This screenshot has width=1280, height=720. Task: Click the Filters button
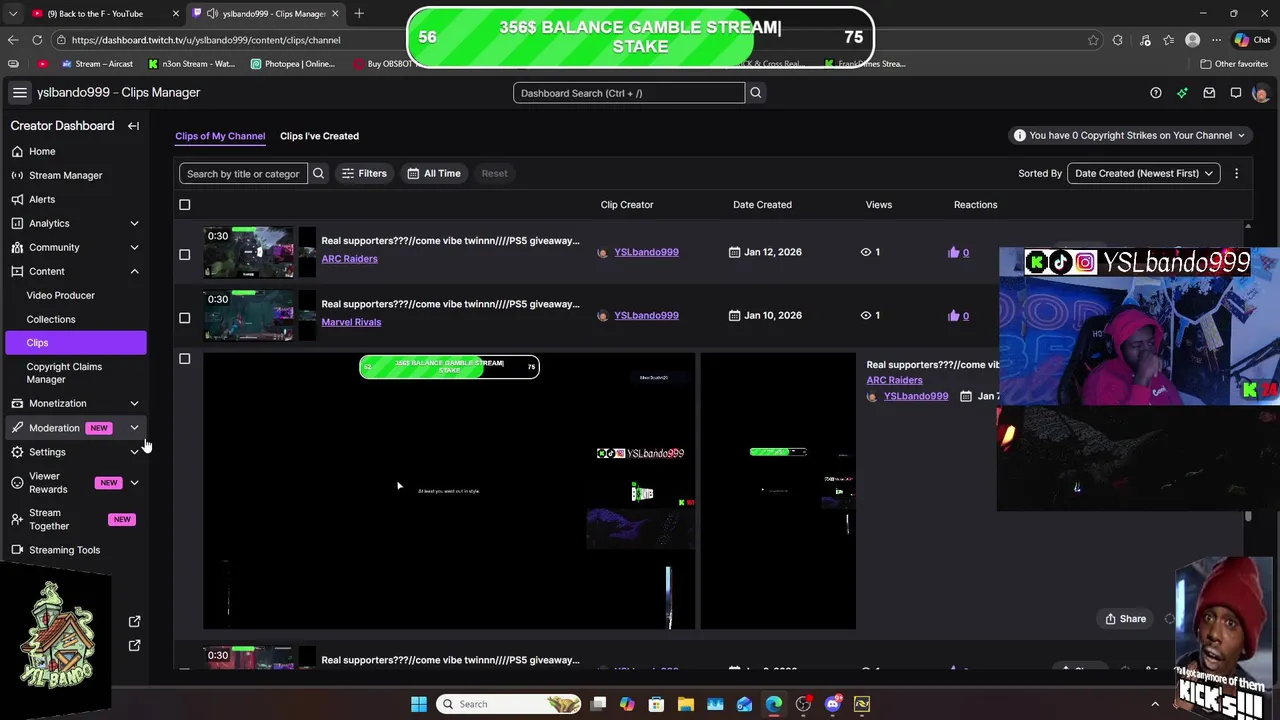tap(364, 173)
